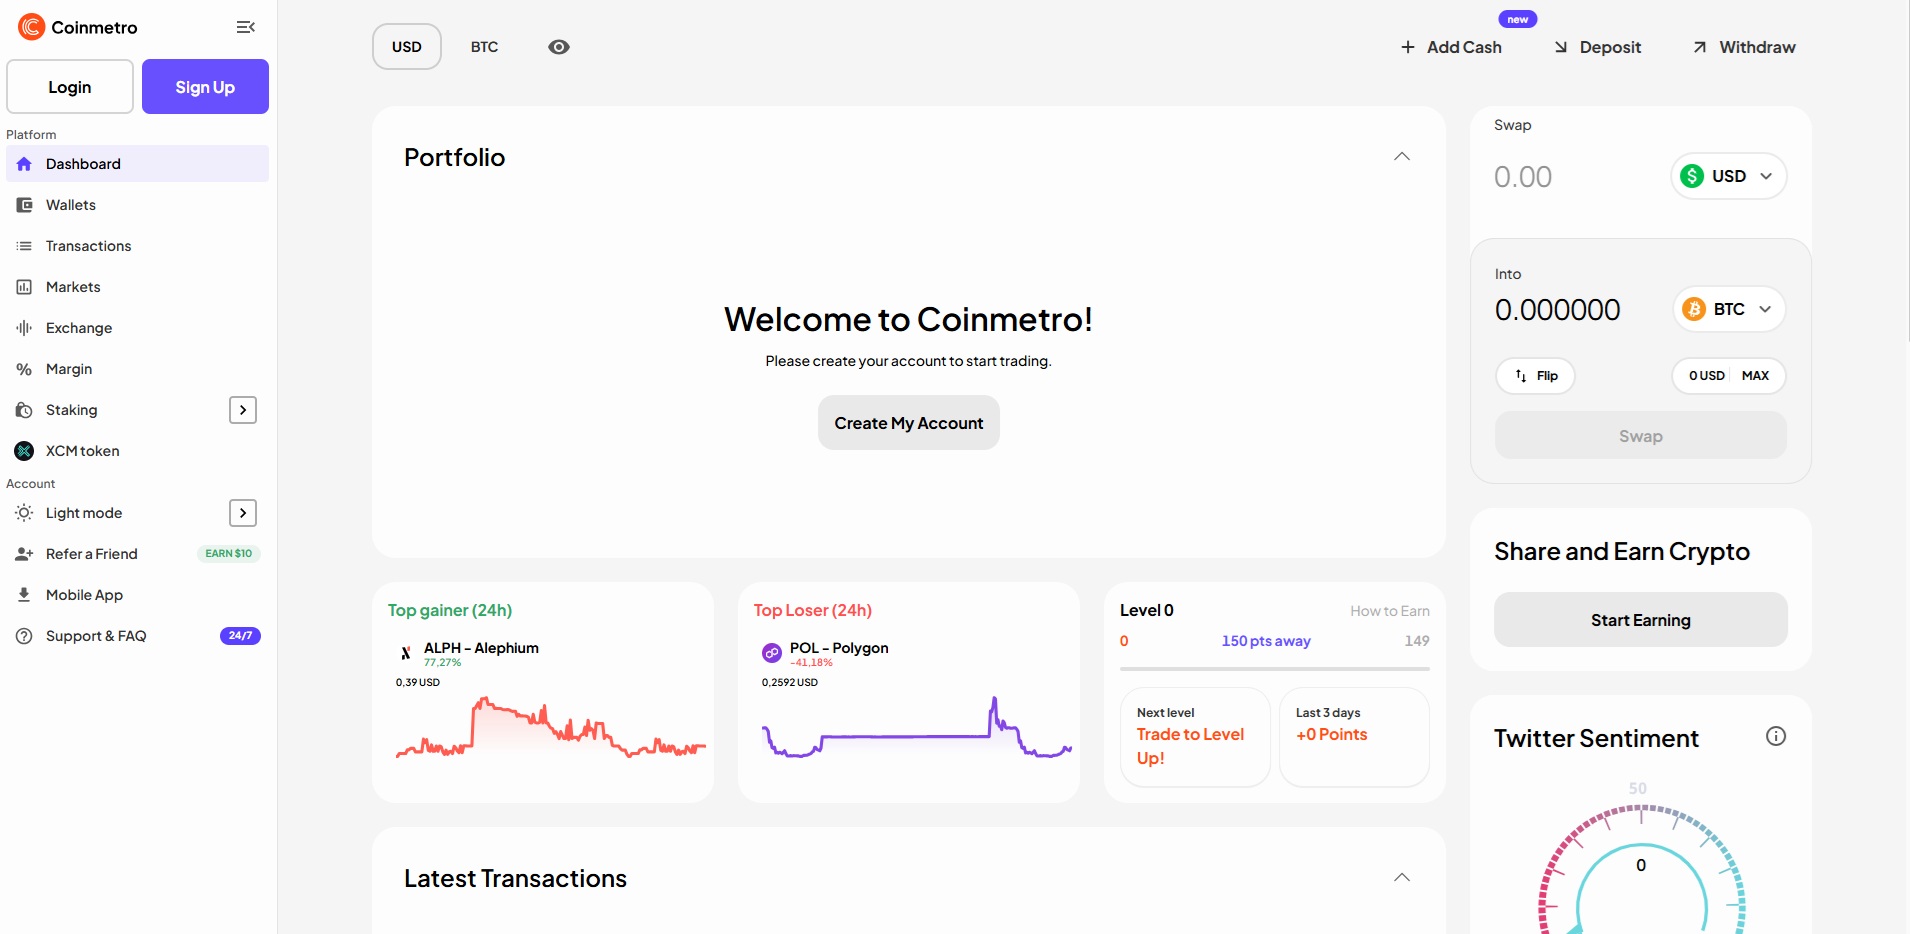The image size is (1910, 934).
Task: Click the XCM token icon
Action: (24, 451)
